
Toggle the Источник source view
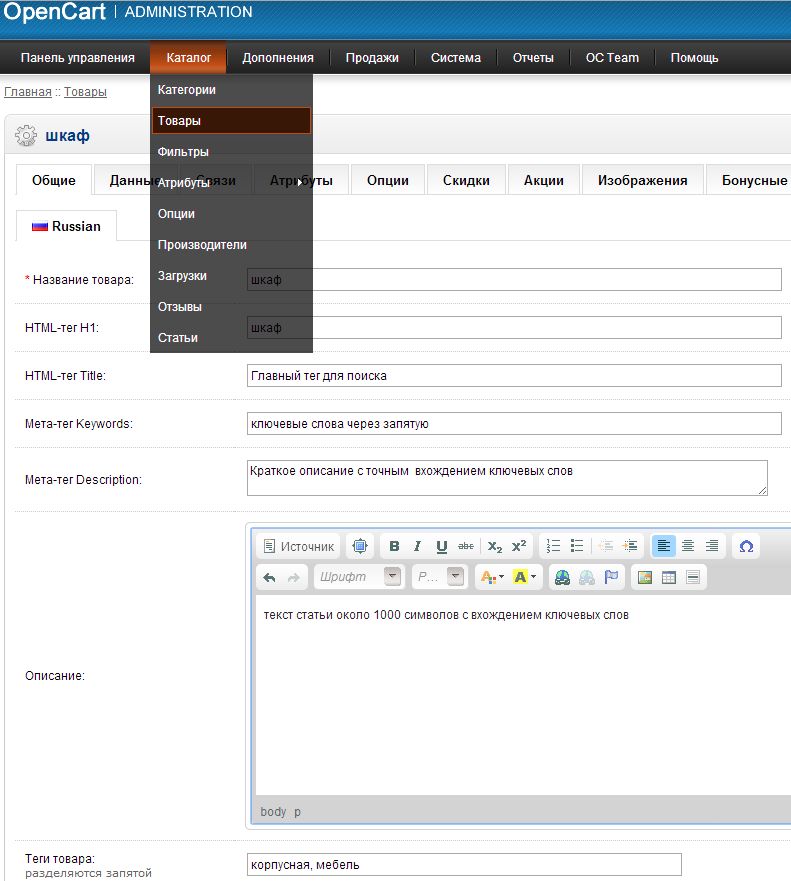coord(298,546)
